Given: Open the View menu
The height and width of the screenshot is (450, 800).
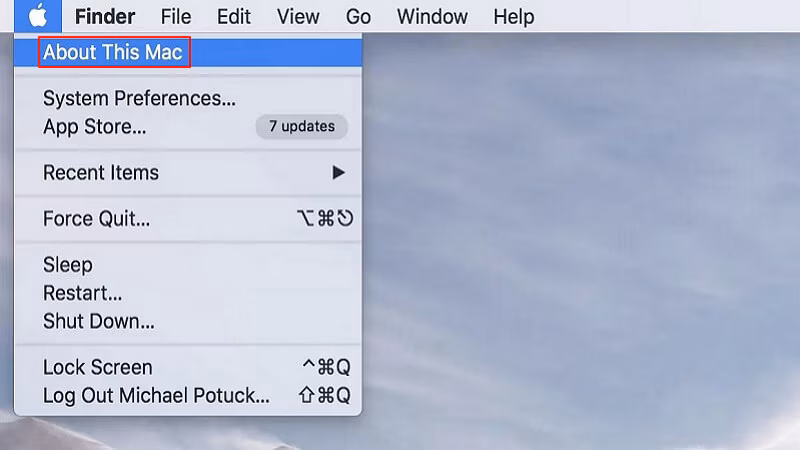Looking at the screenshot, I should pyautogui.click(x=298, y=17).
